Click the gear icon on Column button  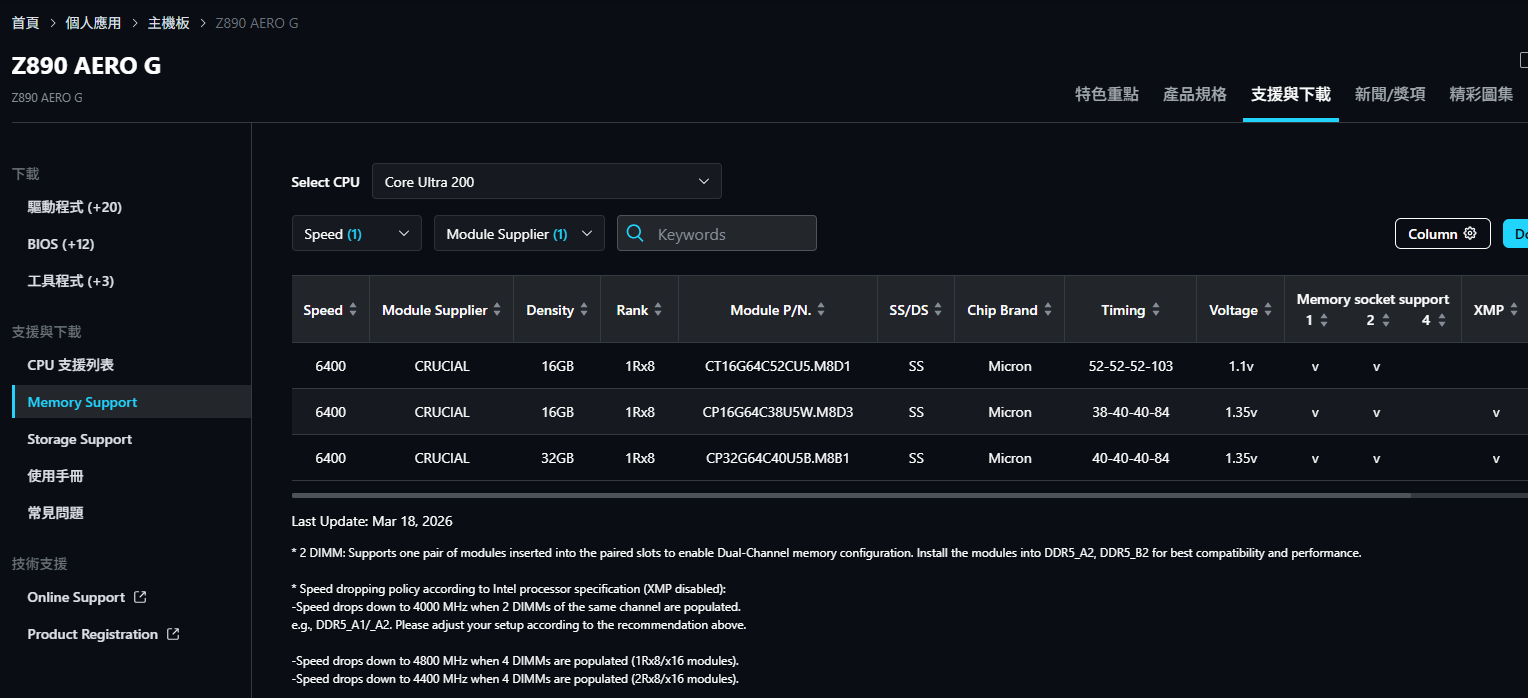point(1470,233)
